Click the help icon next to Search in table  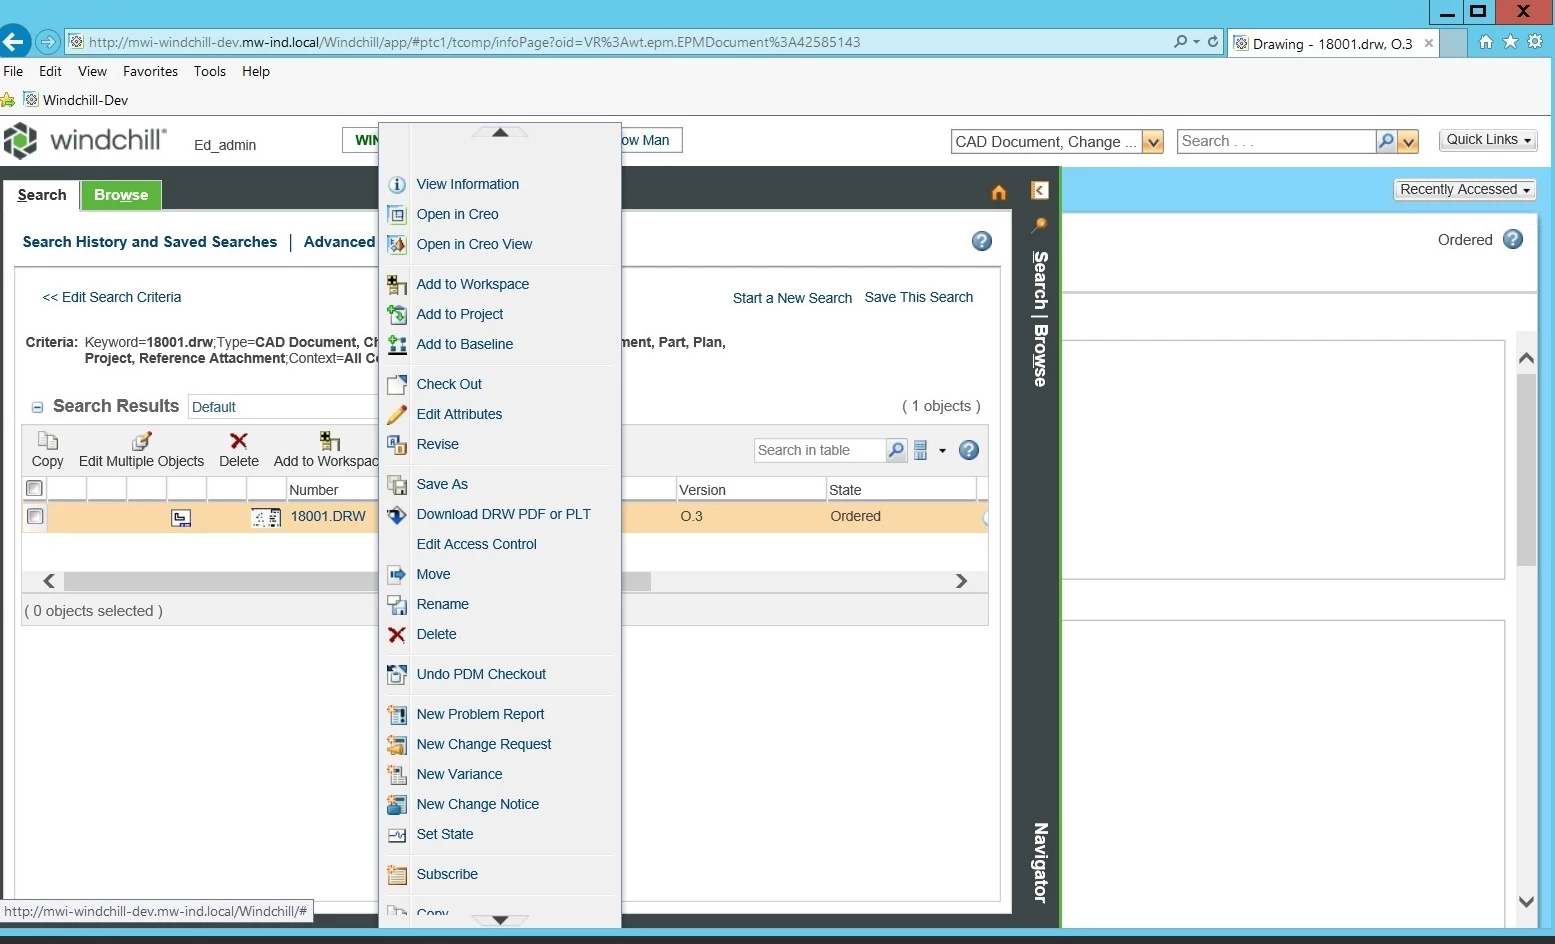[969, 450]
